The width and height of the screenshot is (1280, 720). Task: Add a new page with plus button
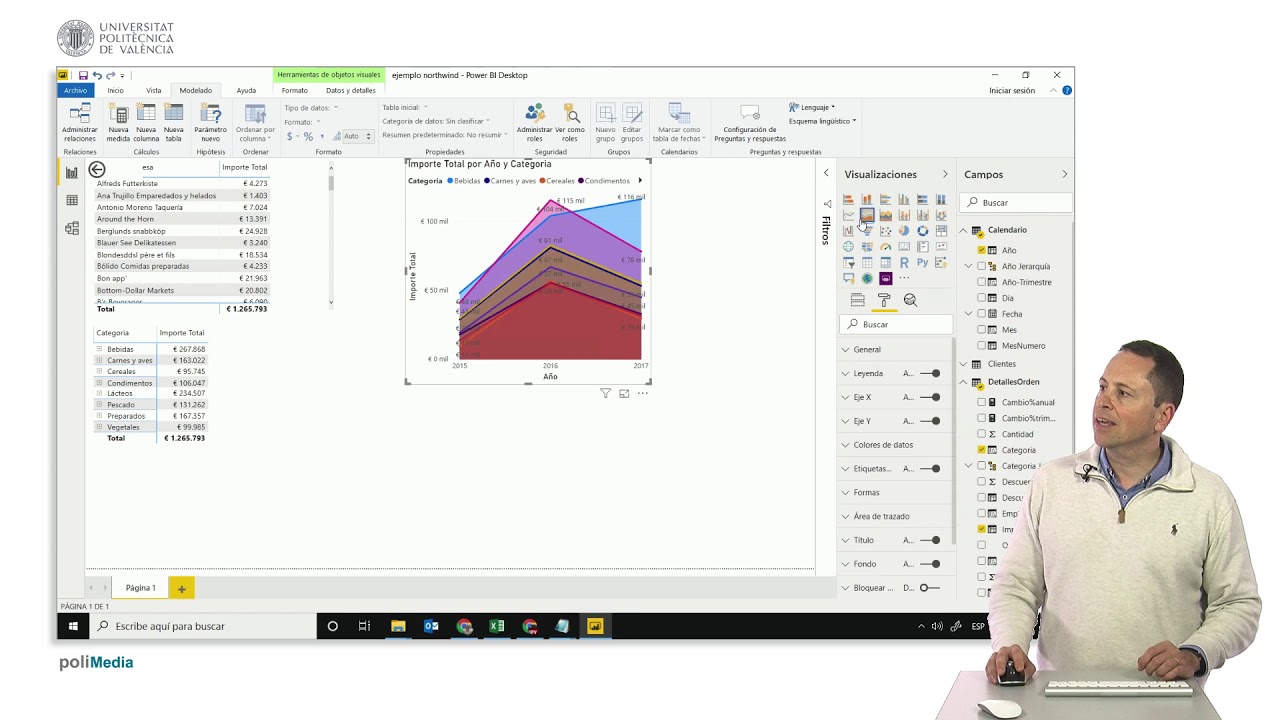tap(181, 588)
